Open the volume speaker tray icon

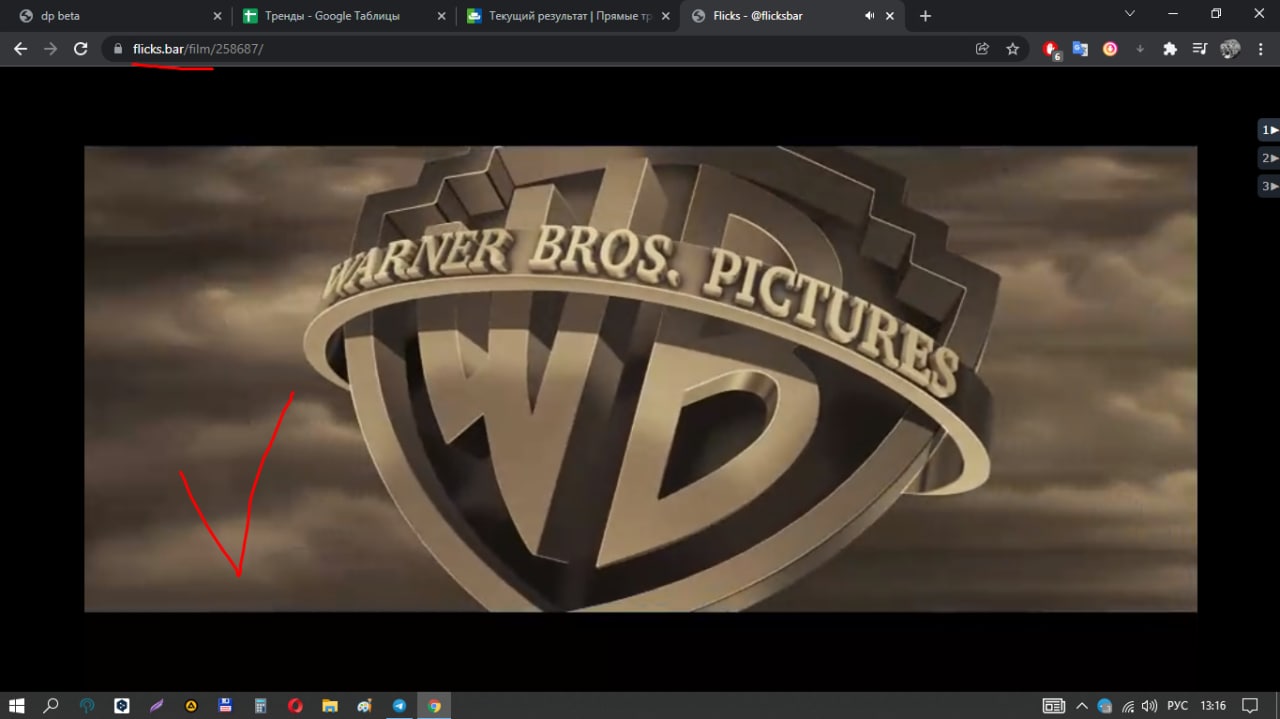(1149, 705)
